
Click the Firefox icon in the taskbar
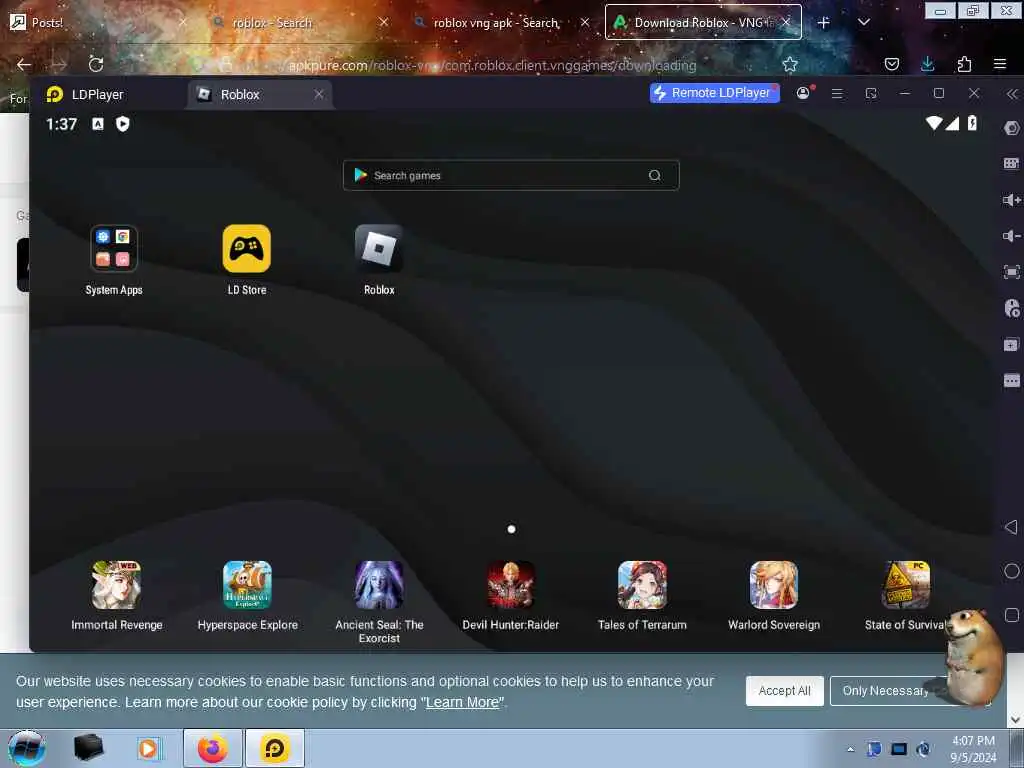[x=212, y=749]
